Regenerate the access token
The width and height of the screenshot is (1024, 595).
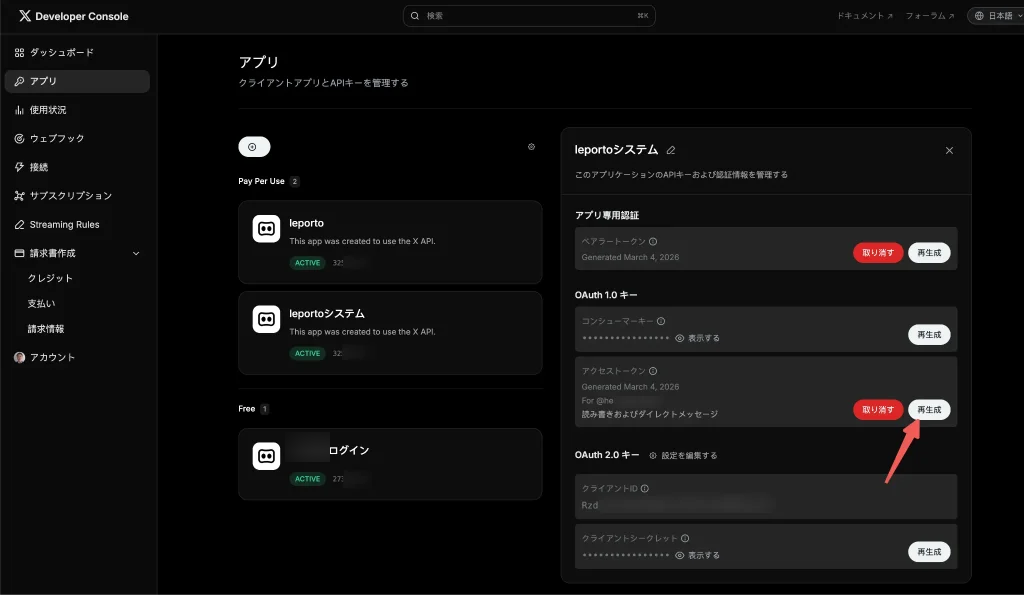click(929, 410)
